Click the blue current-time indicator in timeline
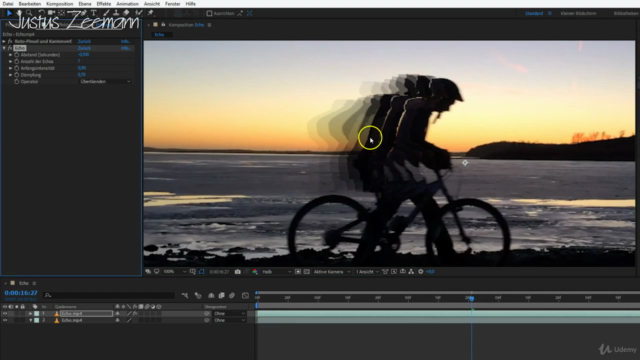Screen dimensions: 640x360 click(x=471, y=299)
